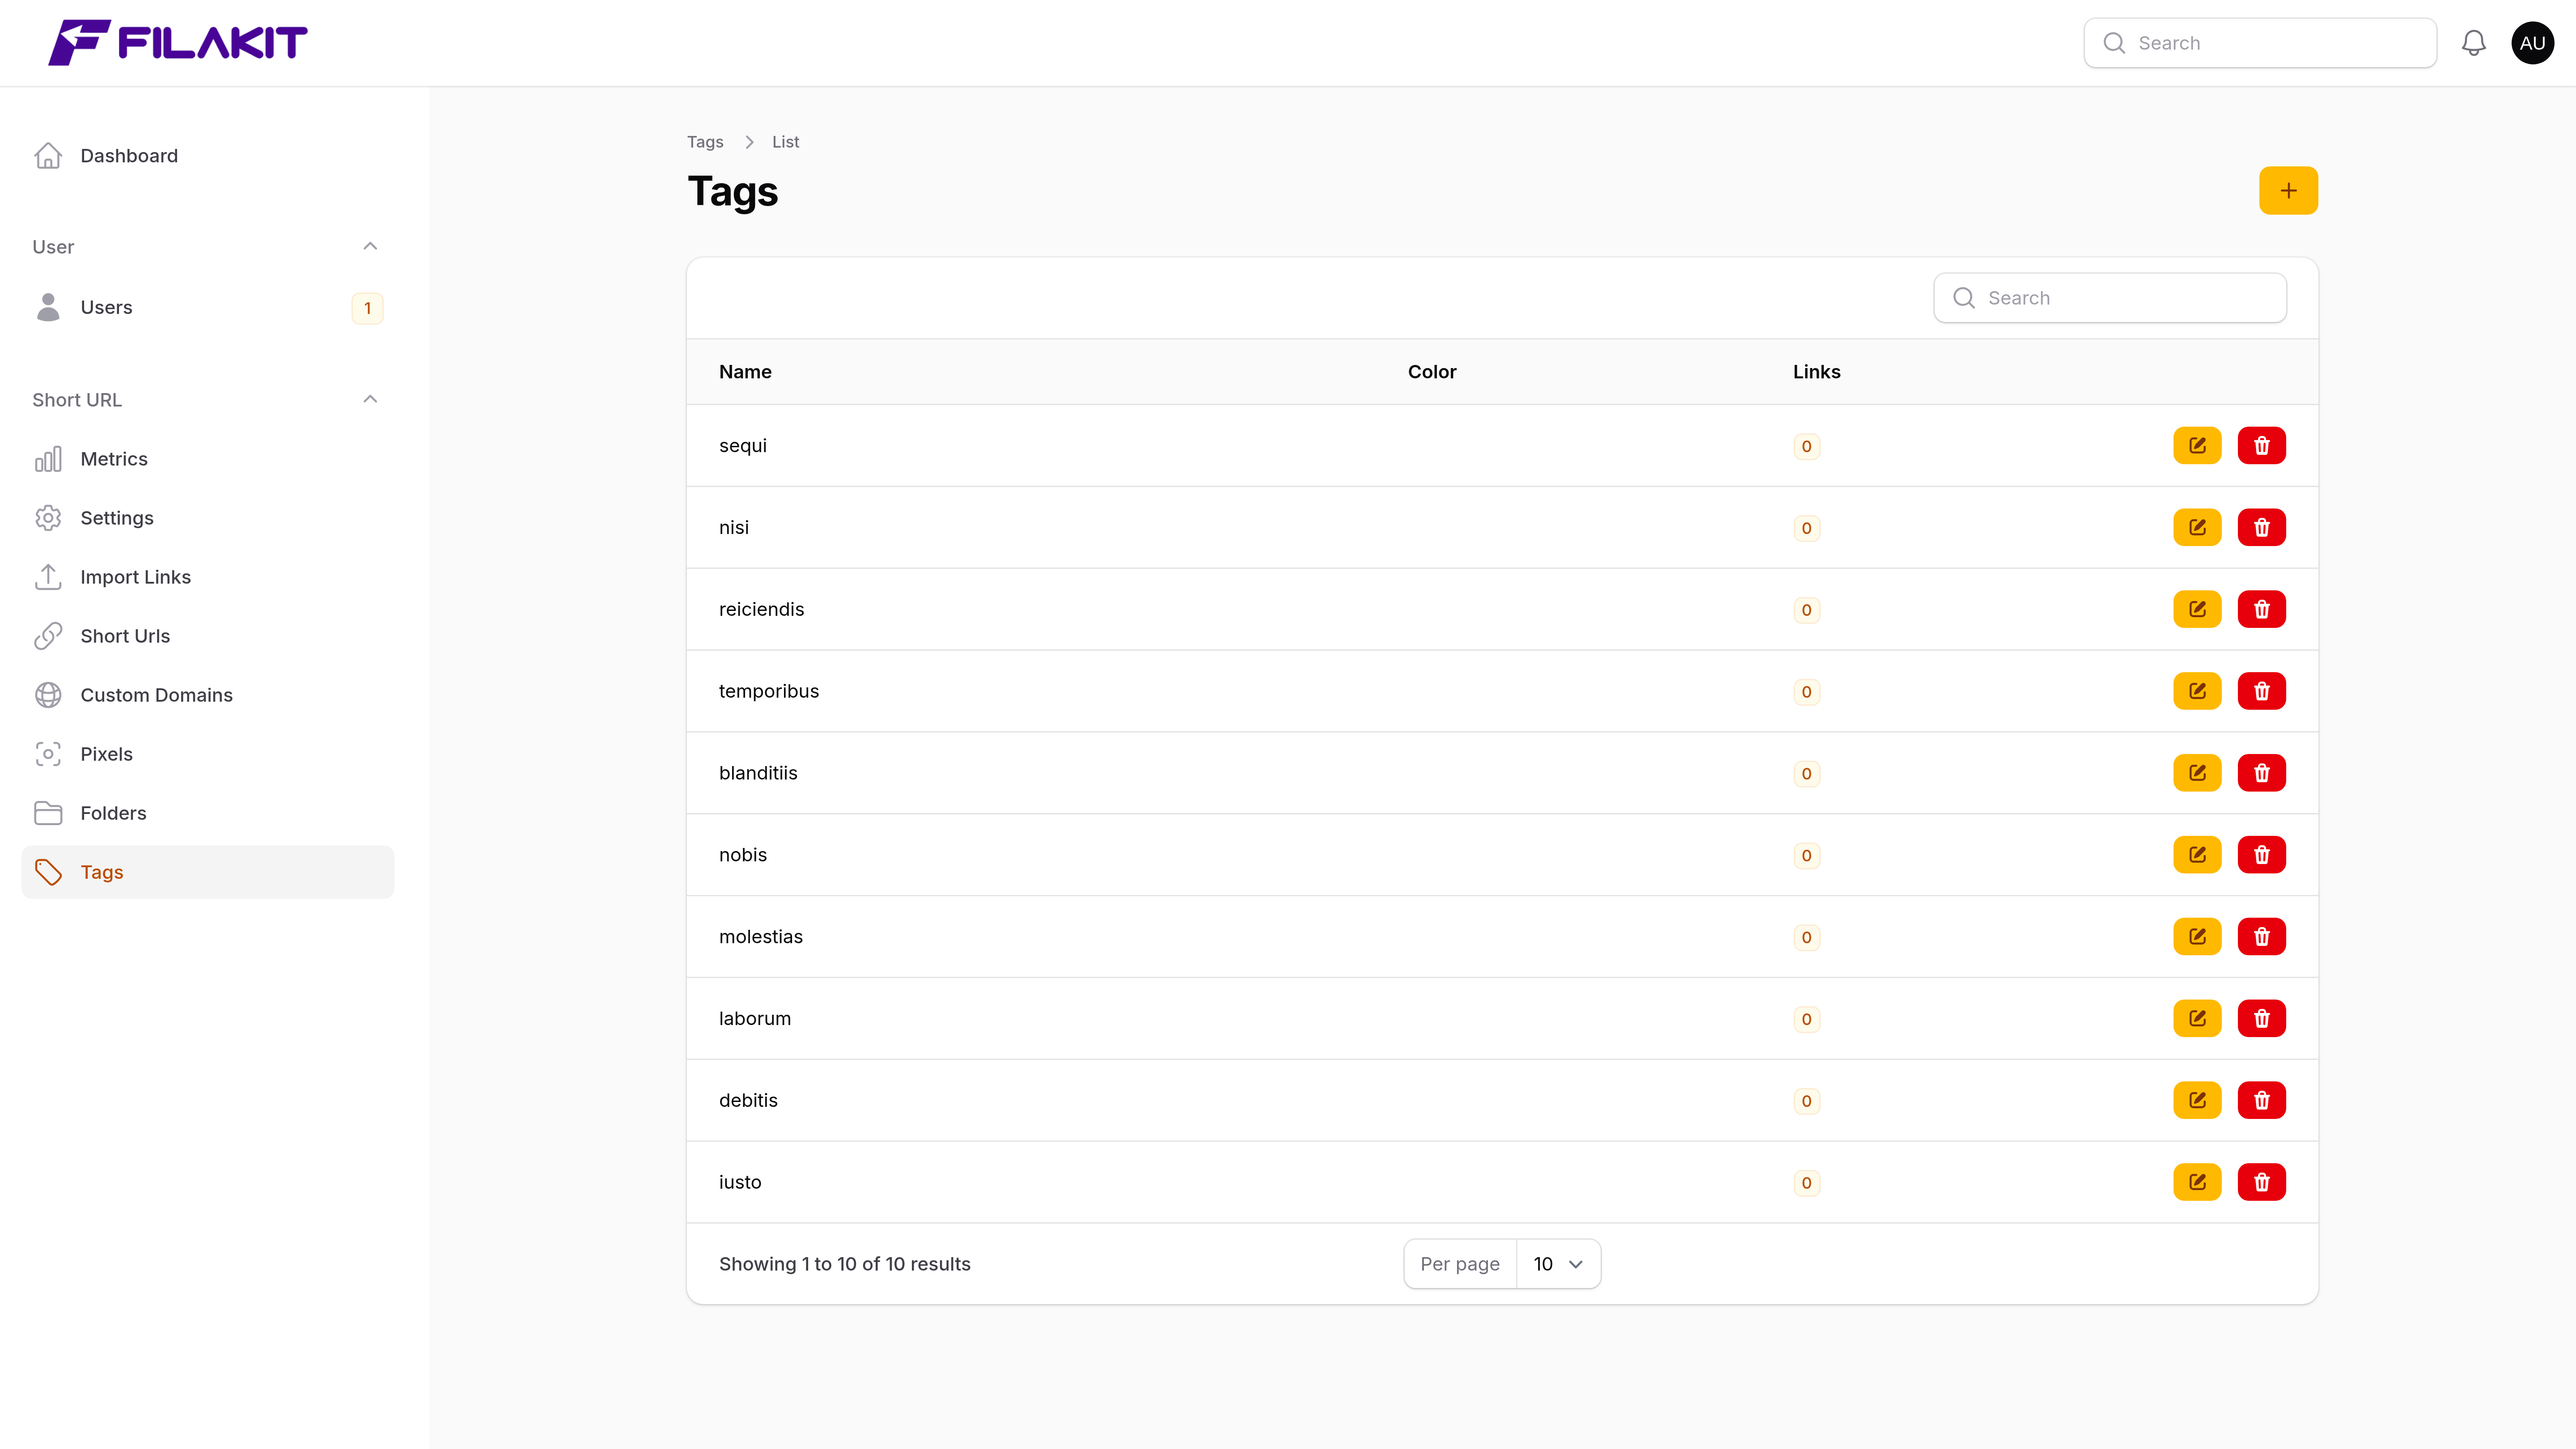This screenshot has height=1449, width=2576.
Task: Select Tags in sidebar
Action: (x=207, y=872)
